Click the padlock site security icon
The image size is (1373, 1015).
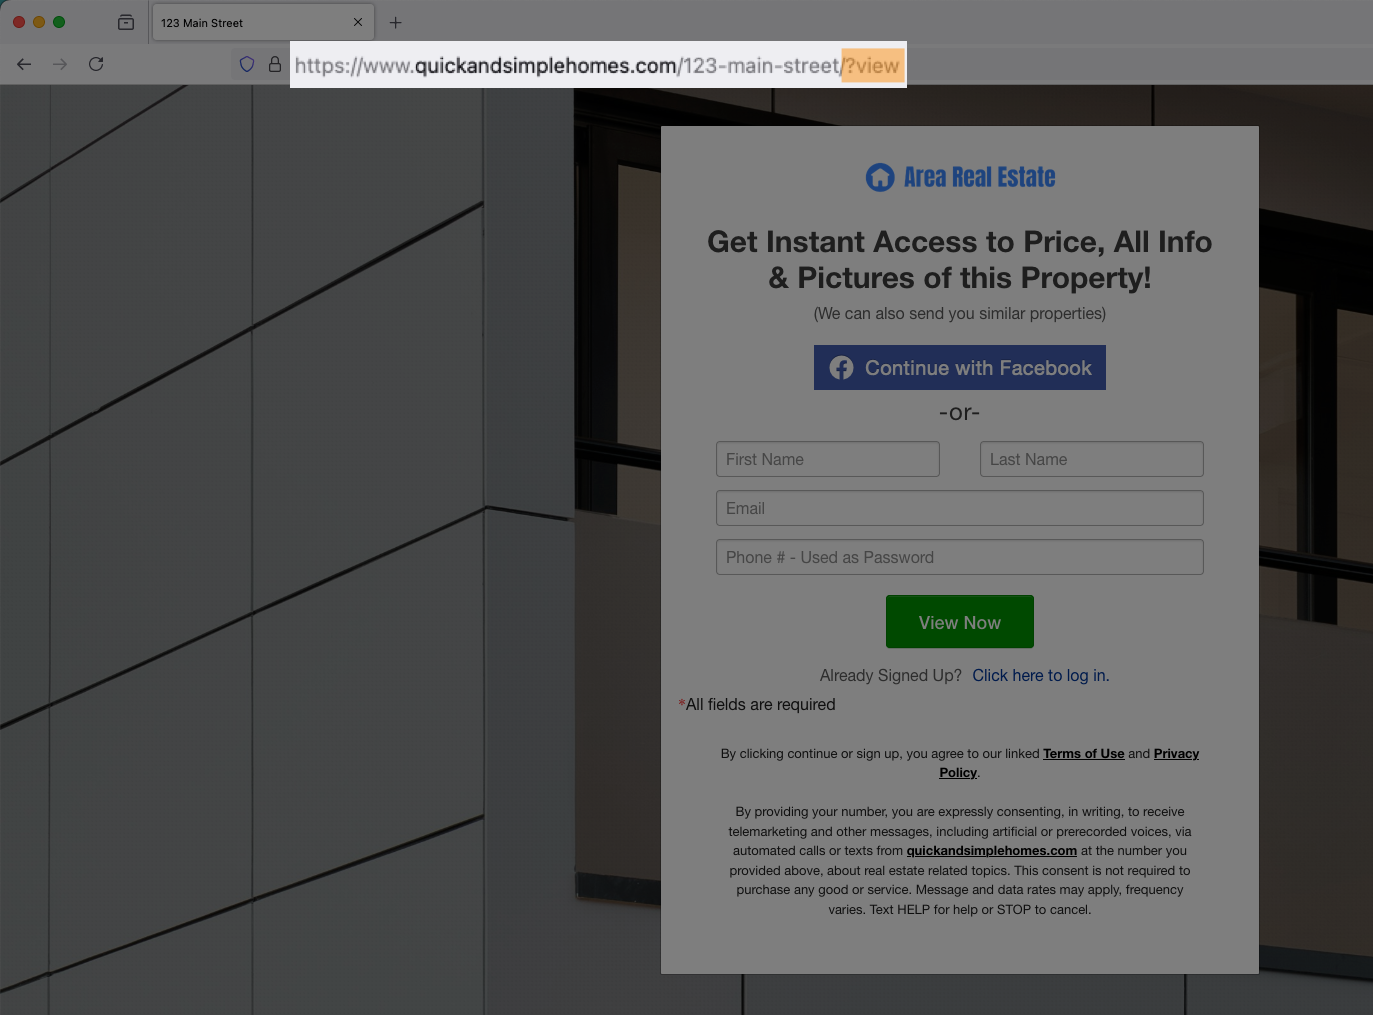pos(275,64)
